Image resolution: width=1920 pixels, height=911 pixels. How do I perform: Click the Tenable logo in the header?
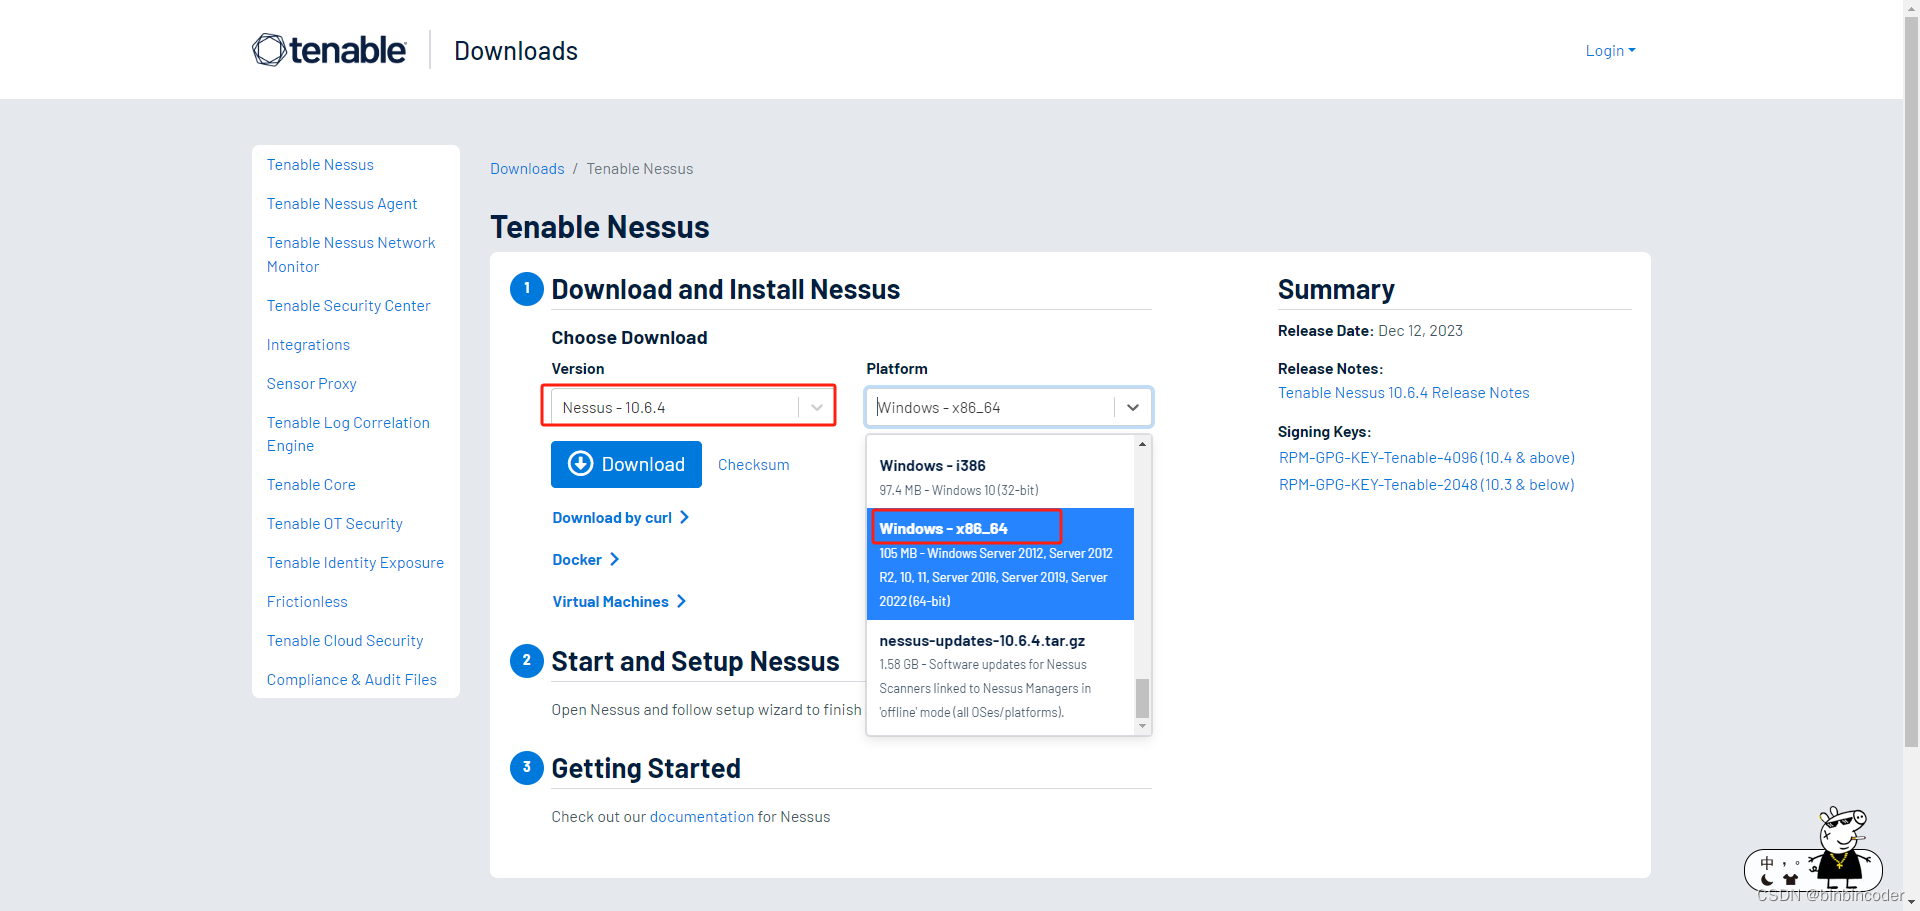point(329,50)
